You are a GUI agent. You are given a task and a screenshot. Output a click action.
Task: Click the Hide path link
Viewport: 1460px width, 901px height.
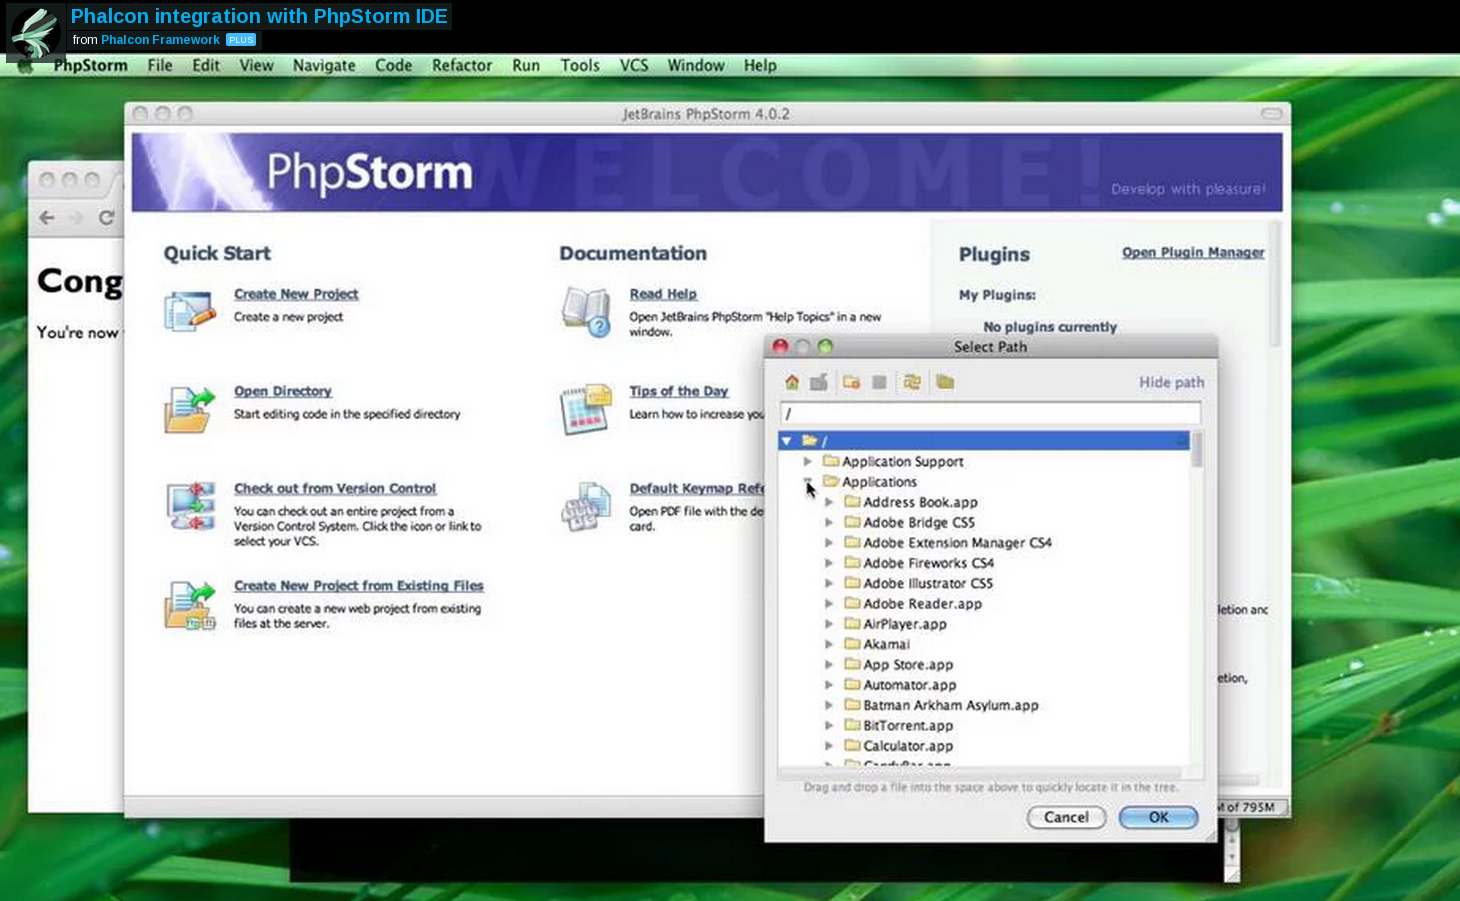[x=1171, y=381]
